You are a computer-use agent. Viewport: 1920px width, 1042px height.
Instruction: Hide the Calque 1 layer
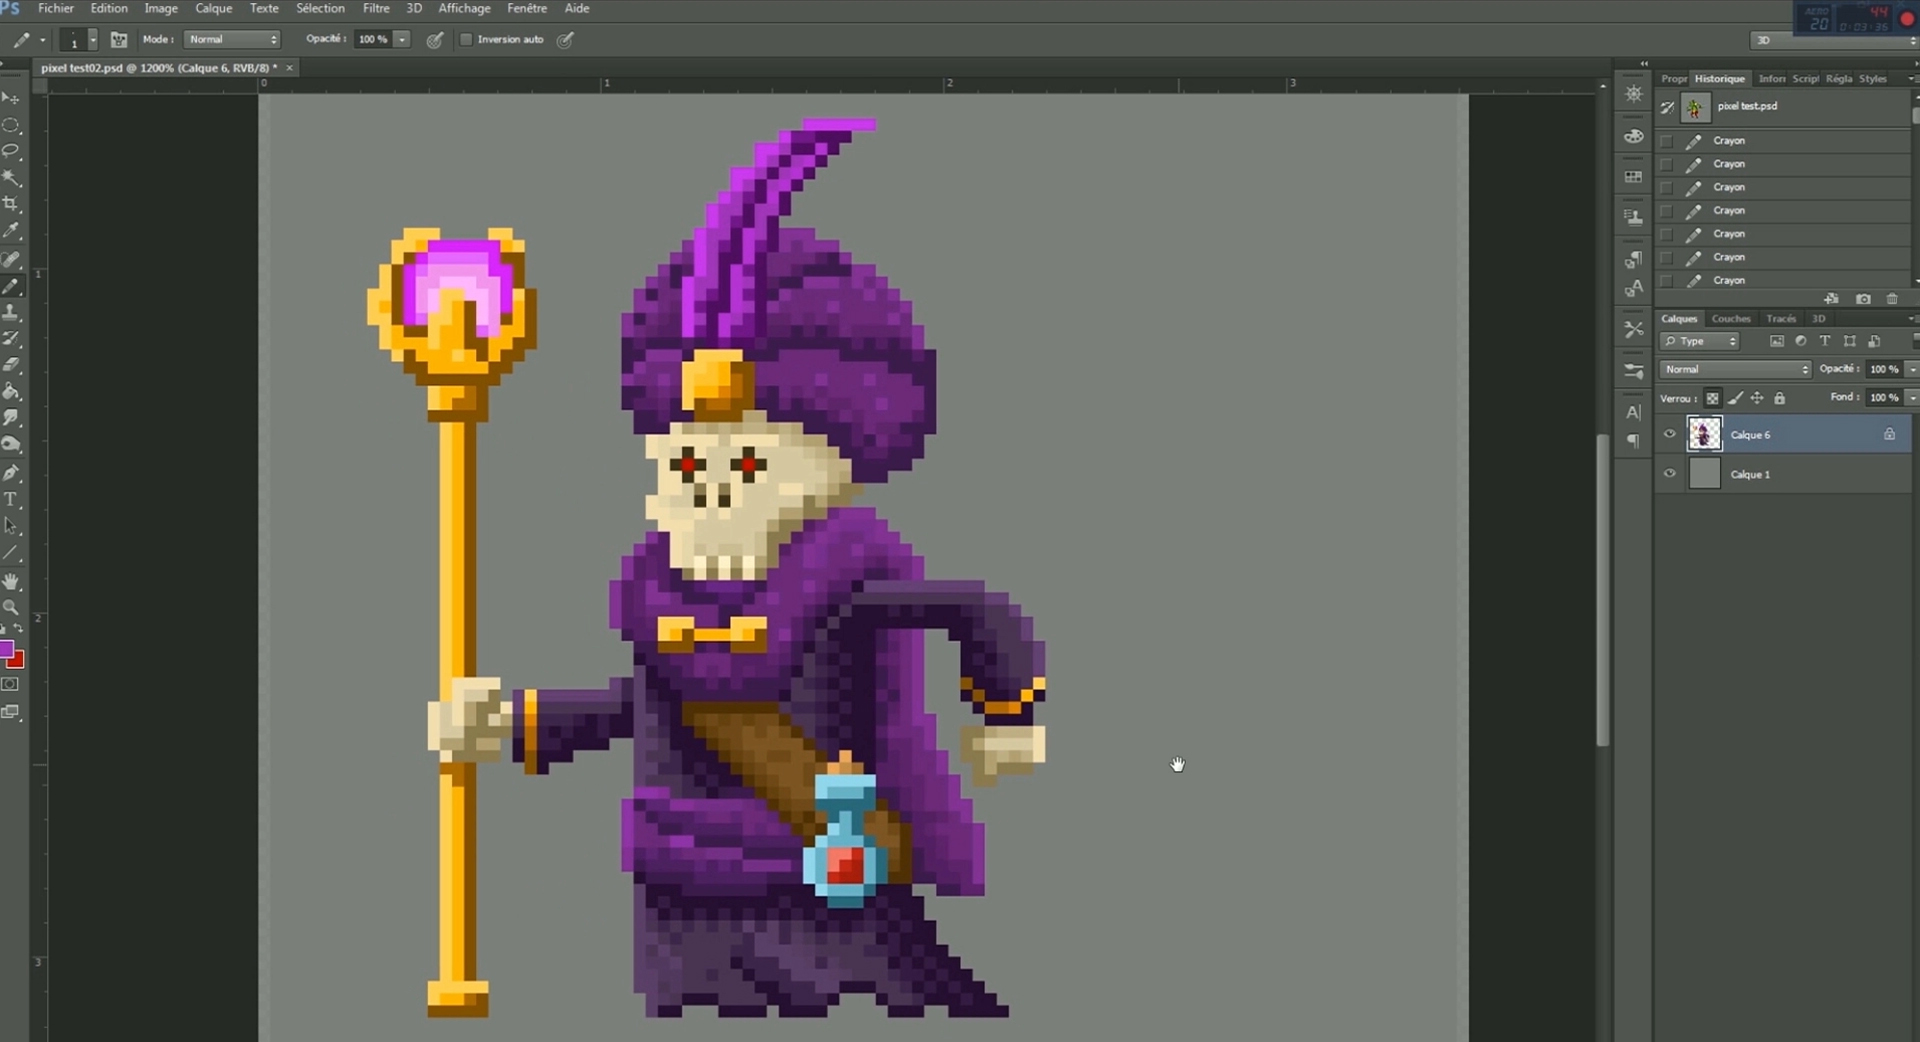tap(1669, 474)
